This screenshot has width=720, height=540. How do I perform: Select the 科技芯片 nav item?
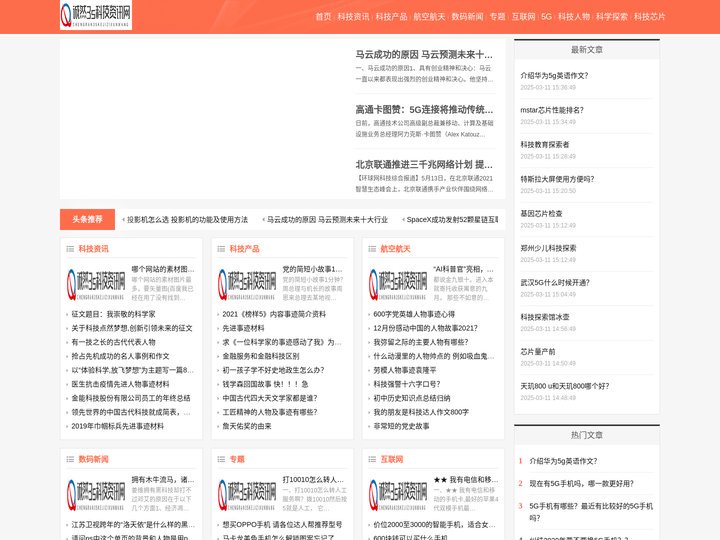pyautogui.click(x=650, y=17)
